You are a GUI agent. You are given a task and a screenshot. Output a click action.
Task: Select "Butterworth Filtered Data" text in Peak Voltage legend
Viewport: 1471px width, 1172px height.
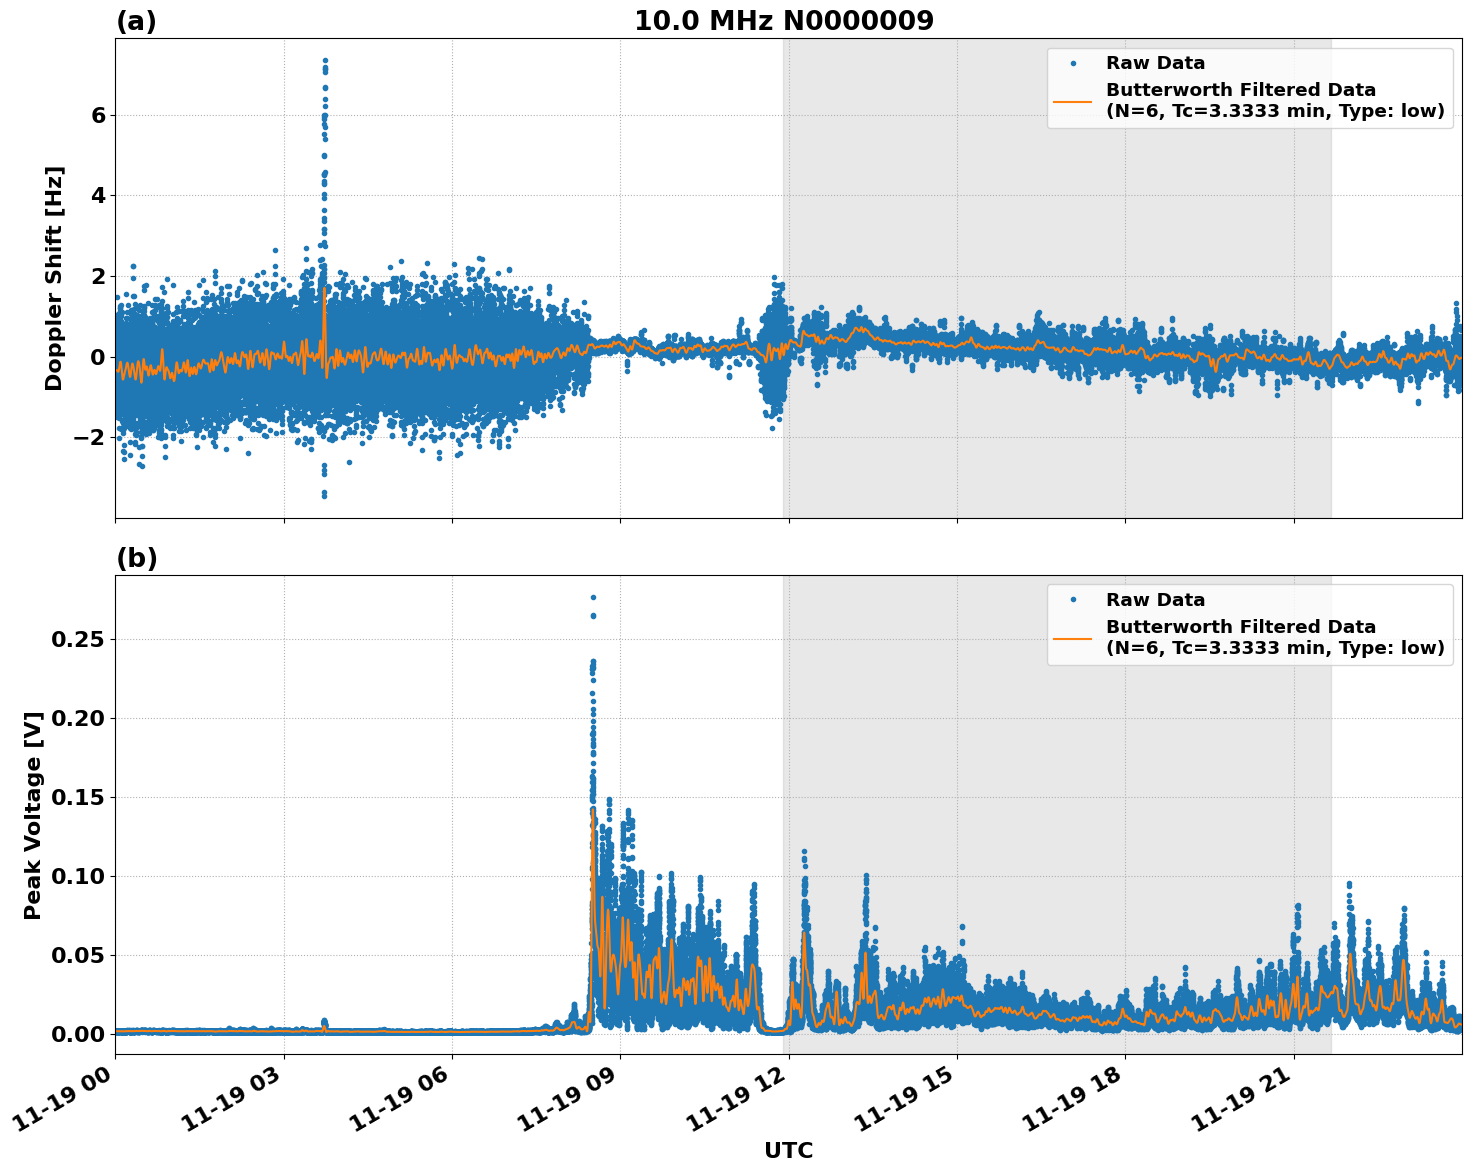click(x=1240, y=628)
